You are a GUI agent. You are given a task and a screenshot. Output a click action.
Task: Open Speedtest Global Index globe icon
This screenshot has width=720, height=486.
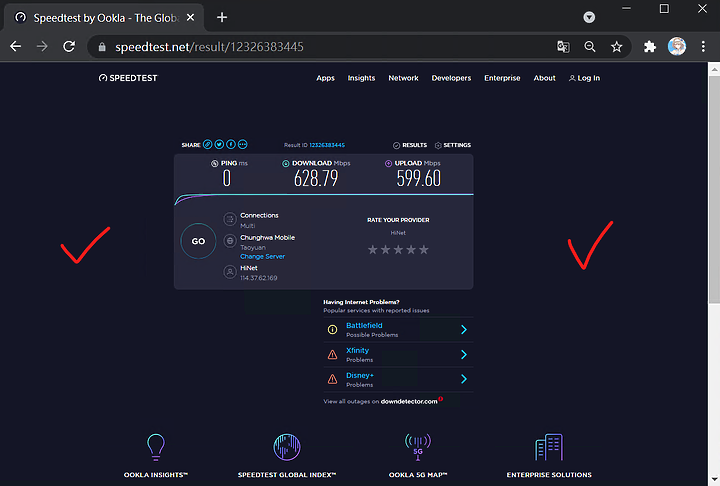pyautogui.click(x=287, y=447)
